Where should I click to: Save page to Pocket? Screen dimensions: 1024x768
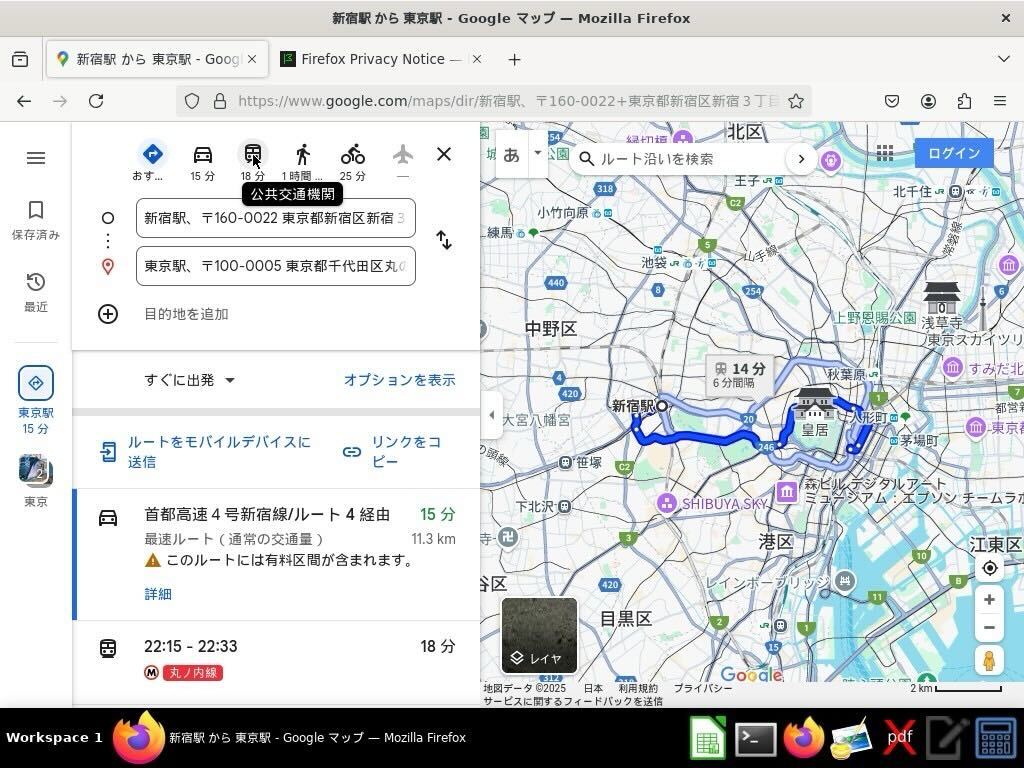click(x=891, y=101)
